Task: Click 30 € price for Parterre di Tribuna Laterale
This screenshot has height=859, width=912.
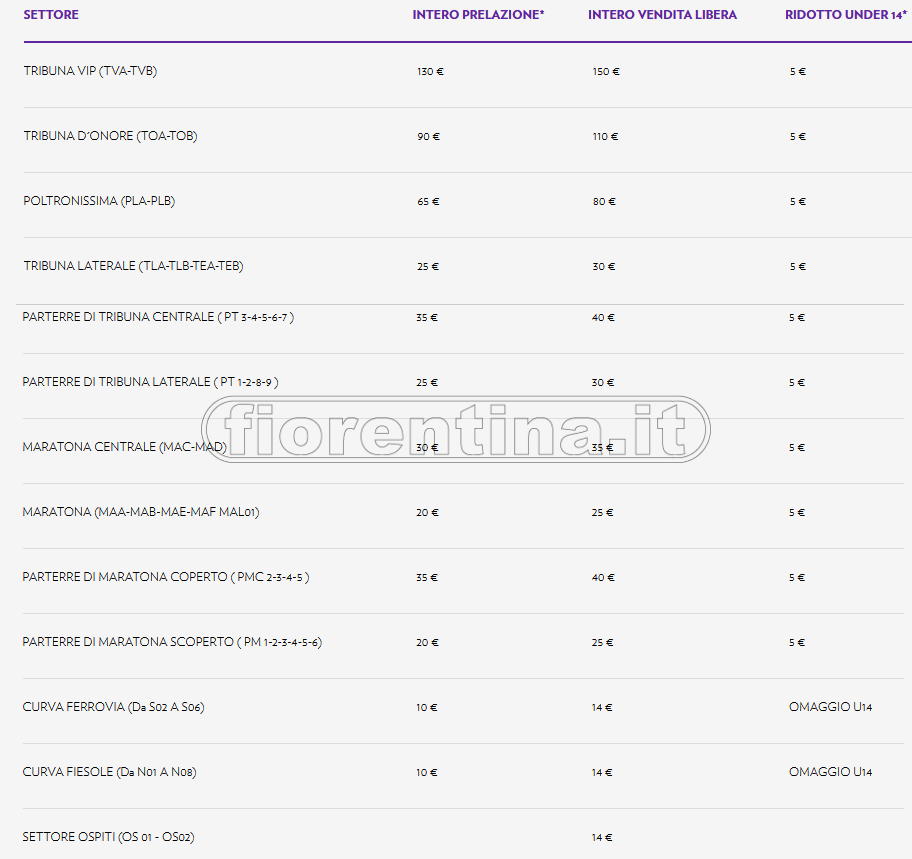Action: coord(603,383)
